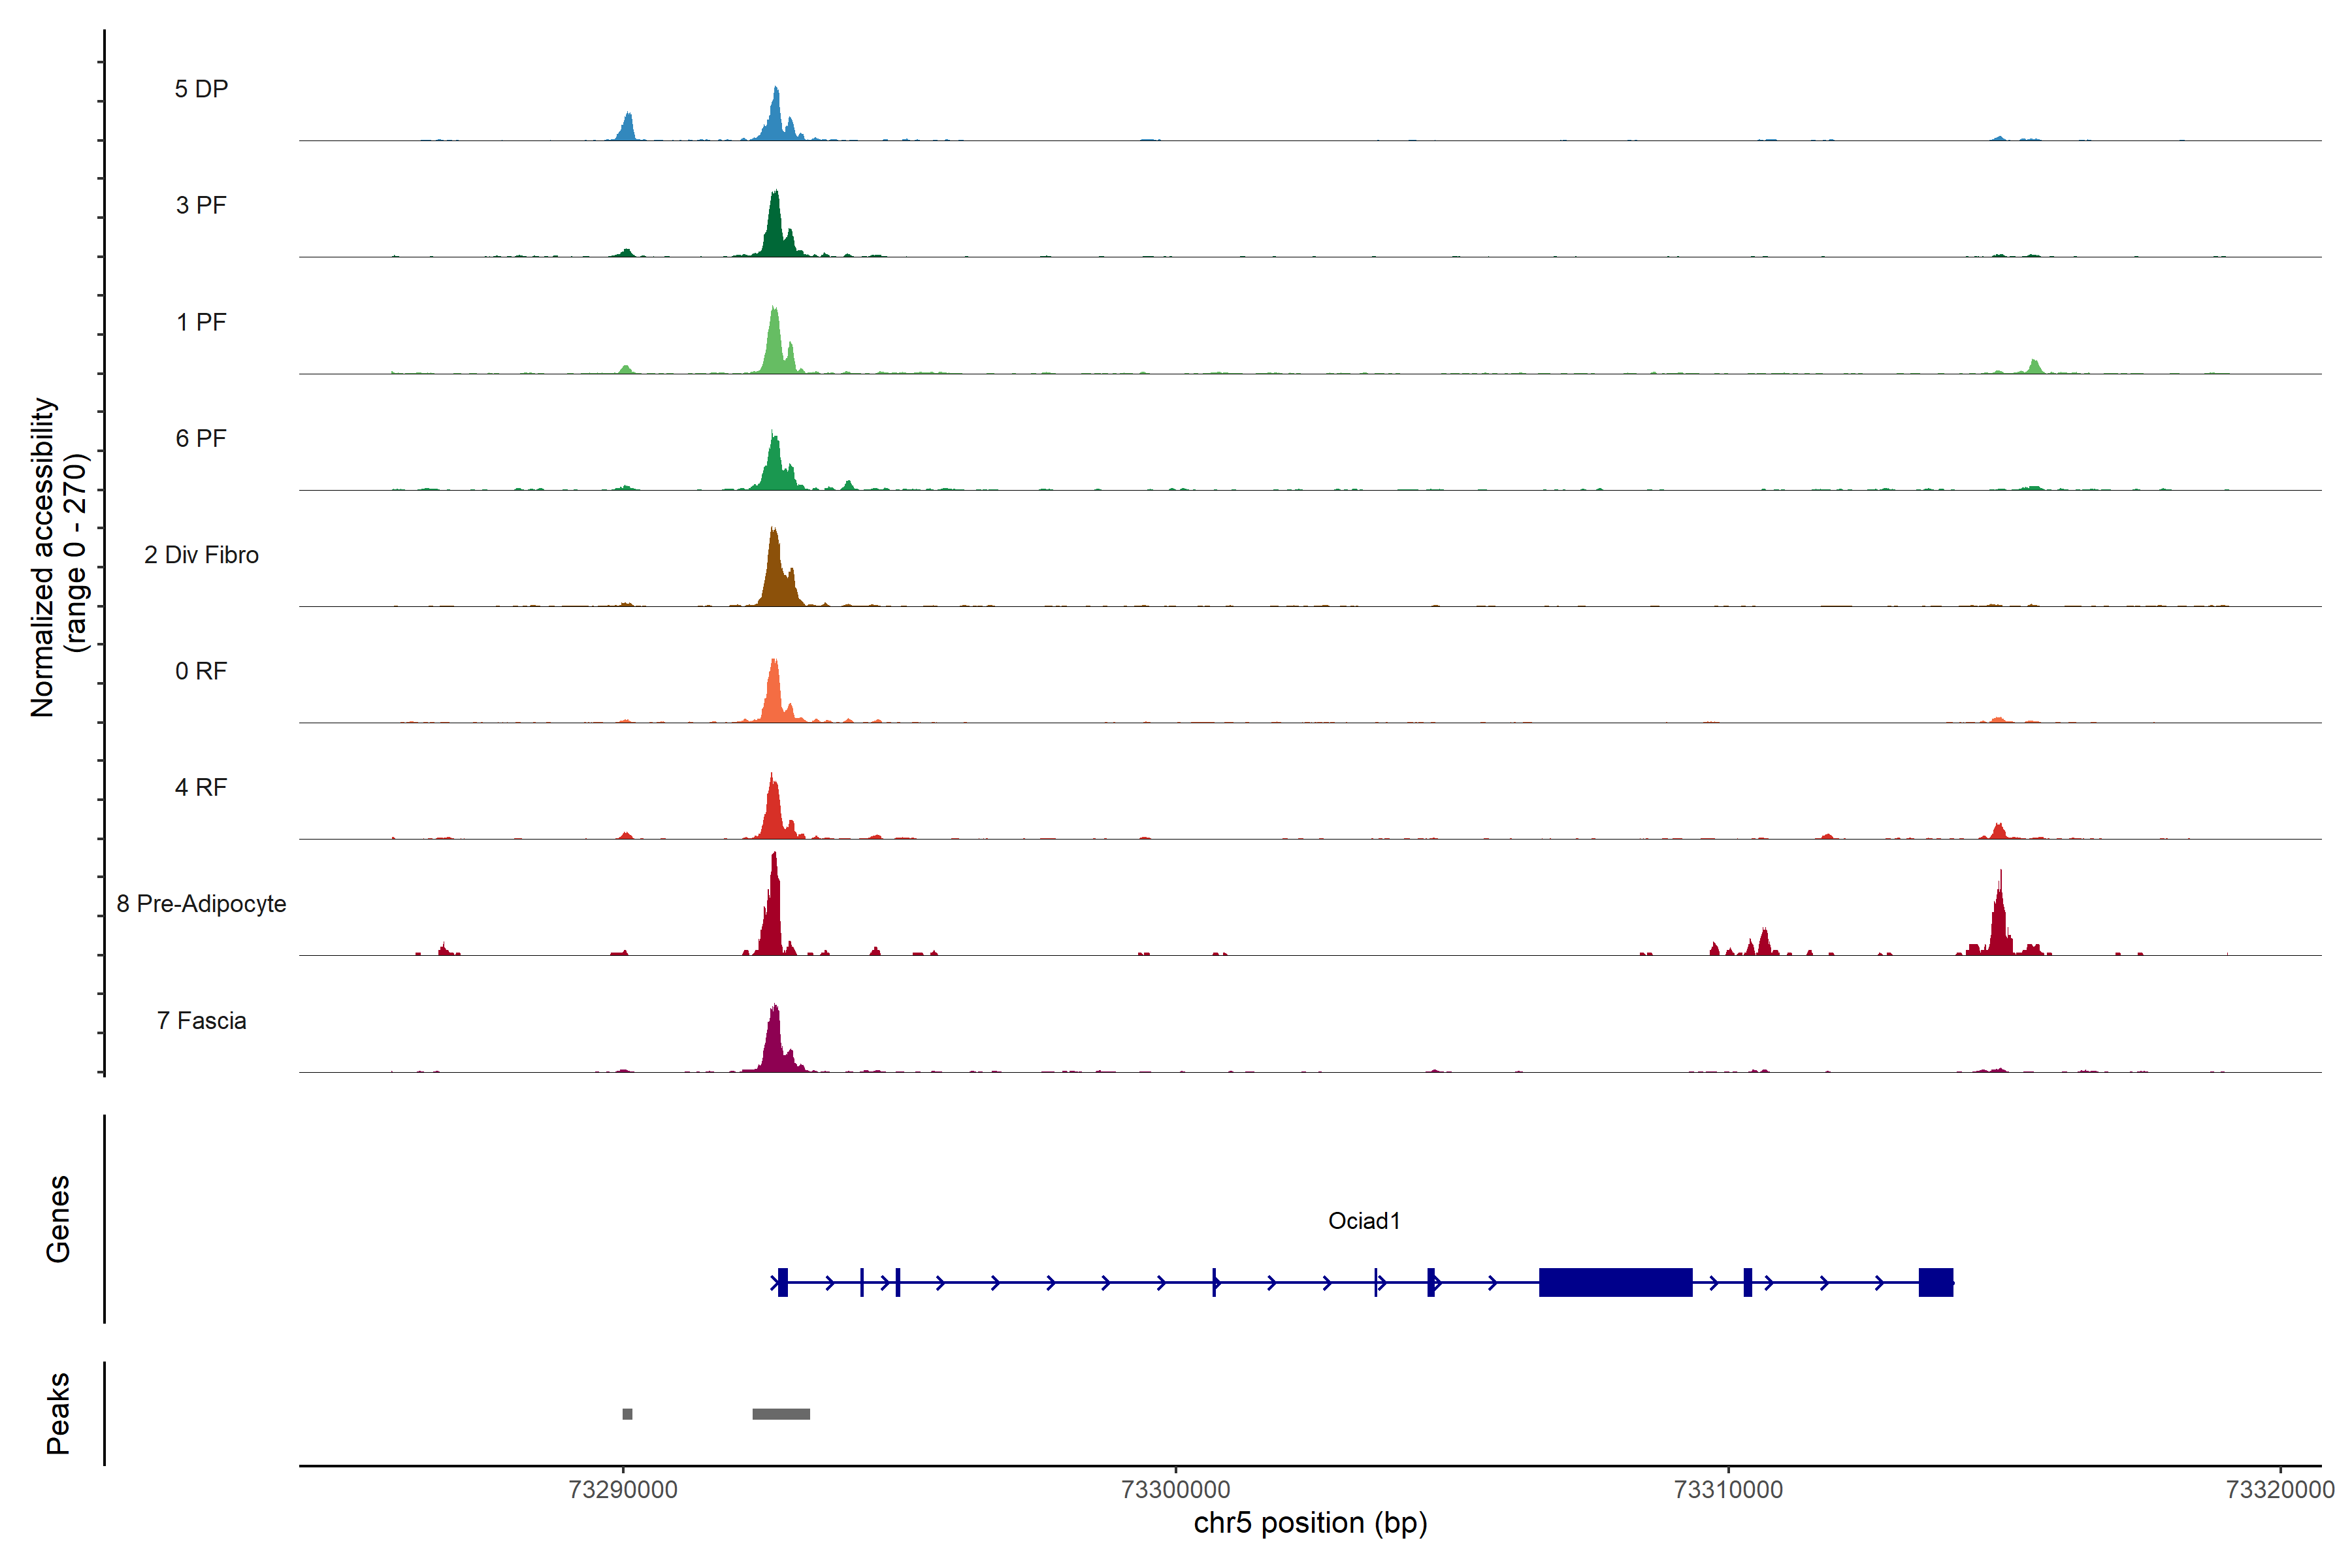Click the 73310000 axis tick label

coord(1728,1490)
